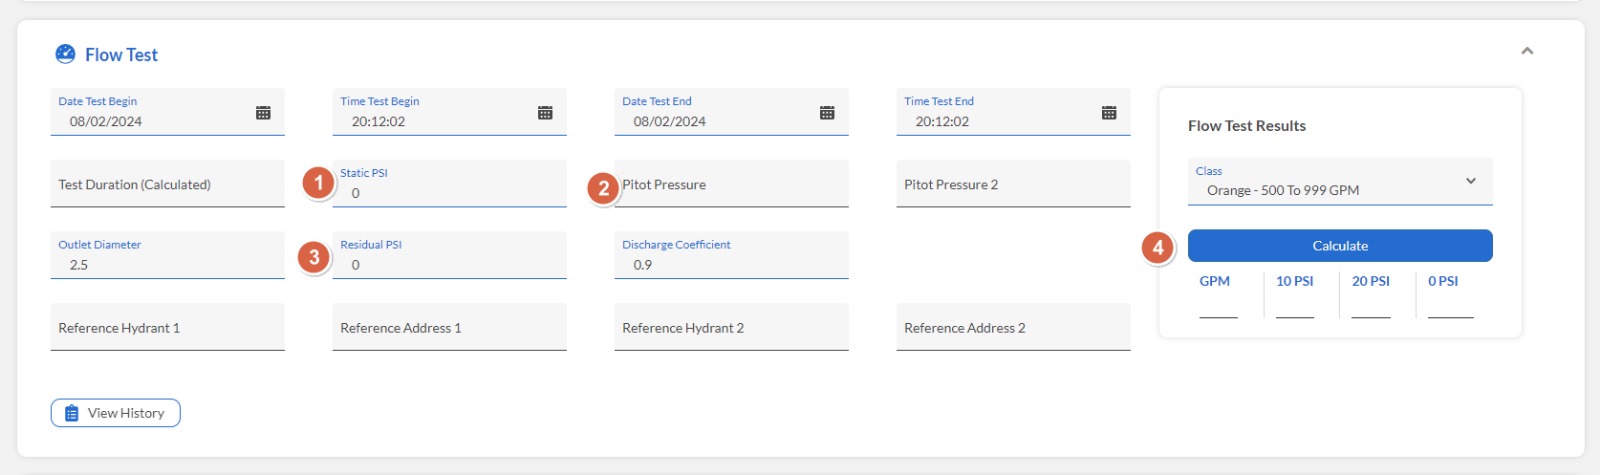Focus the Residual PSI field
The height and width of the screenshot is (475, 1600).
pos(449,256)
